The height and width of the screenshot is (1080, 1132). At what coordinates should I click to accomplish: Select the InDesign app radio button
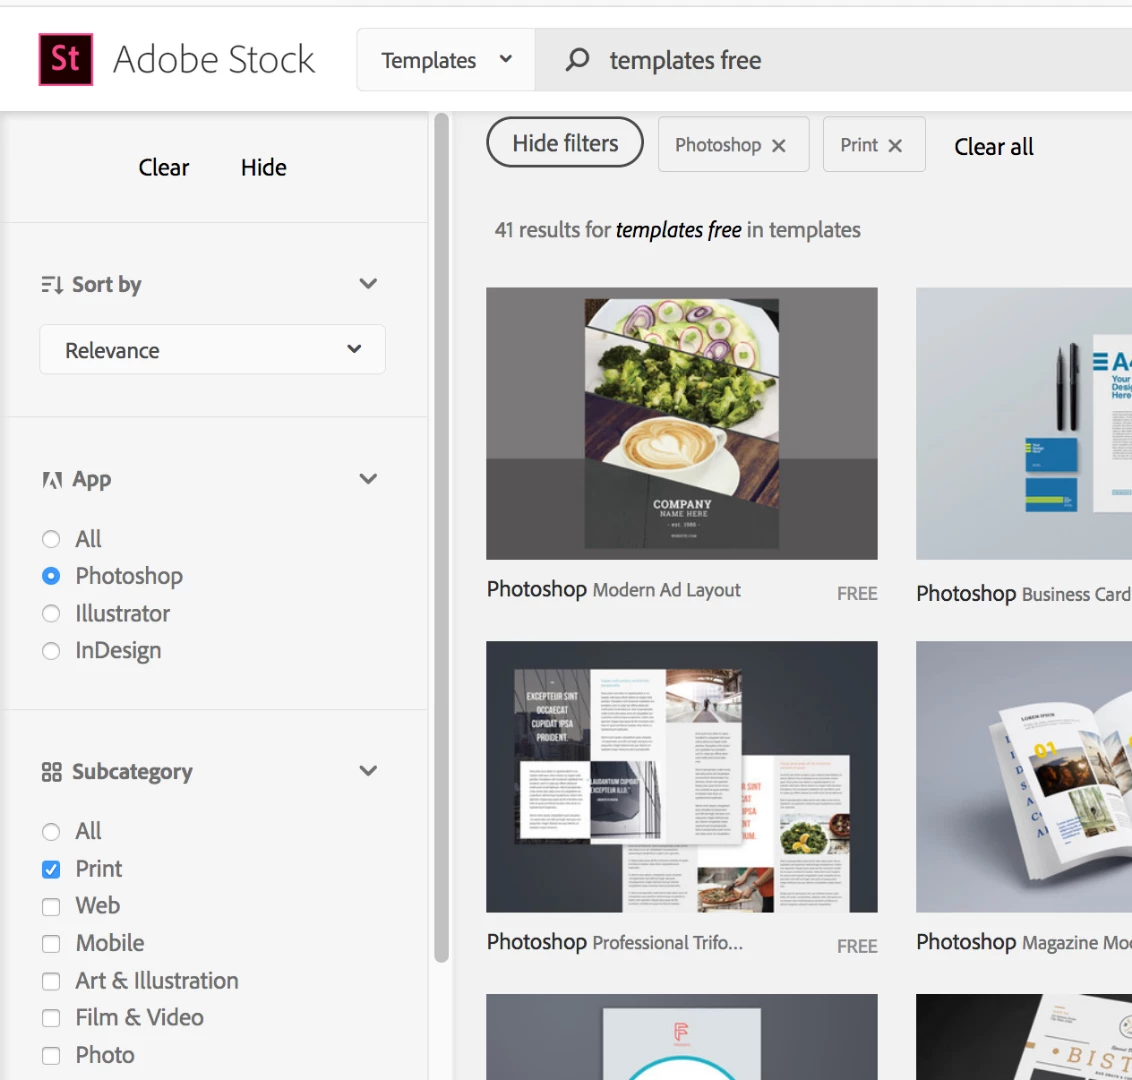click(51, 651)
